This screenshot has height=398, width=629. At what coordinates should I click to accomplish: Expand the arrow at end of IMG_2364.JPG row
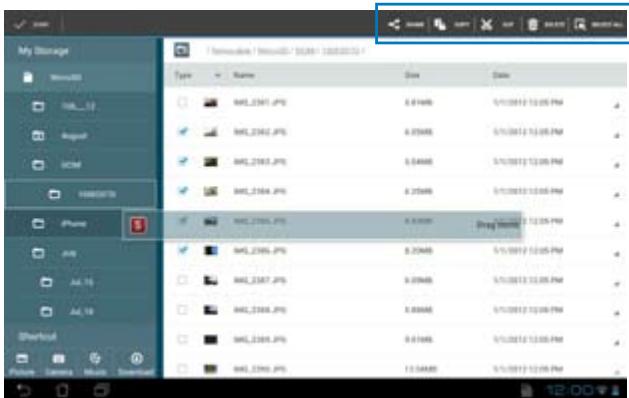[x=617, y=195]
